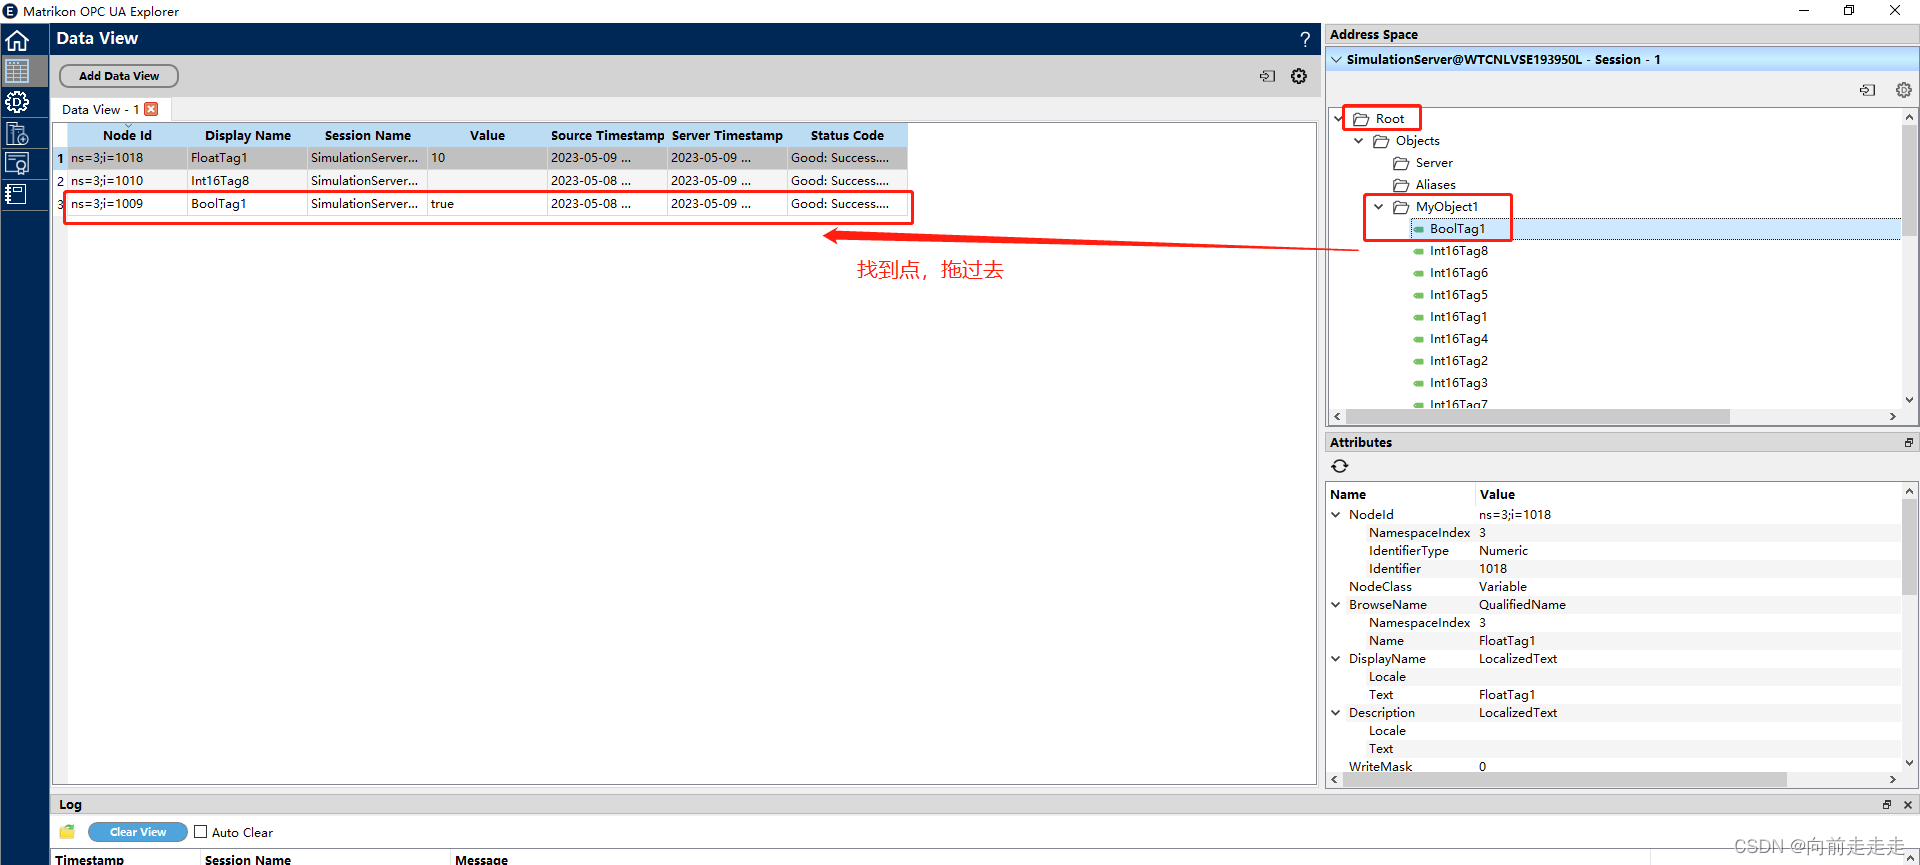Sort by Server Timestamp column header
This screenshot has width=1920, height=865.
tap(727, 135)
